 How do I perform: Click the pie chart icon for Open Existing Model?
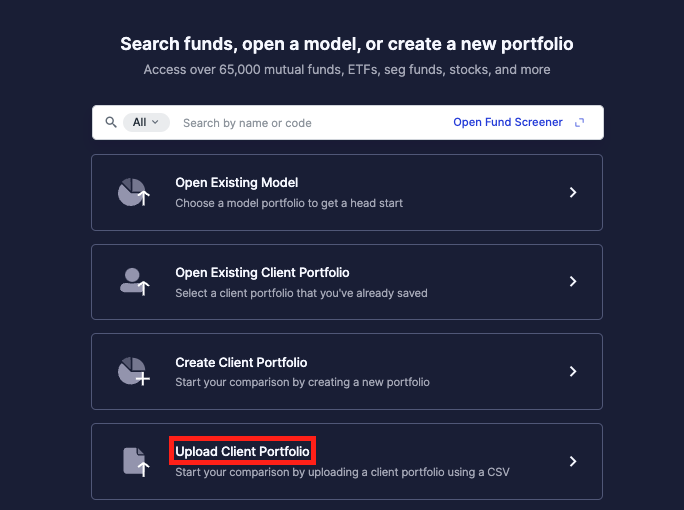[133, 192]
